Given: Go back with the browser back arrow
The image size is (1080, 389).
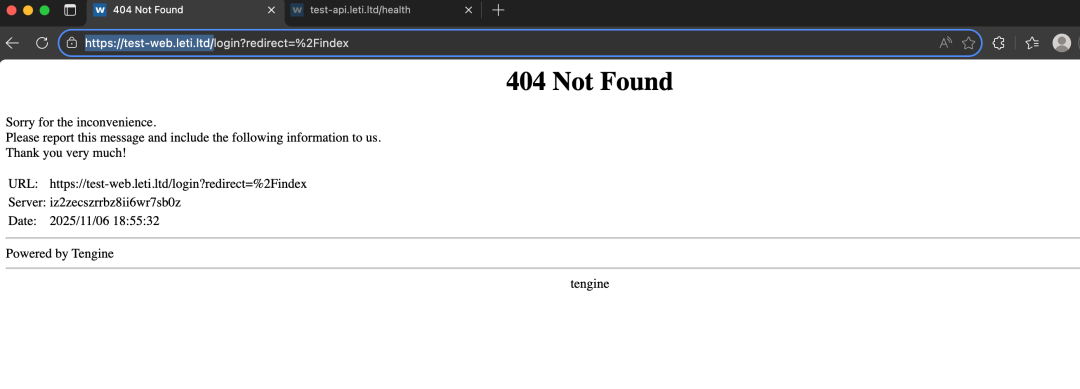Looking at the screenshot, I should pos(12,43).
